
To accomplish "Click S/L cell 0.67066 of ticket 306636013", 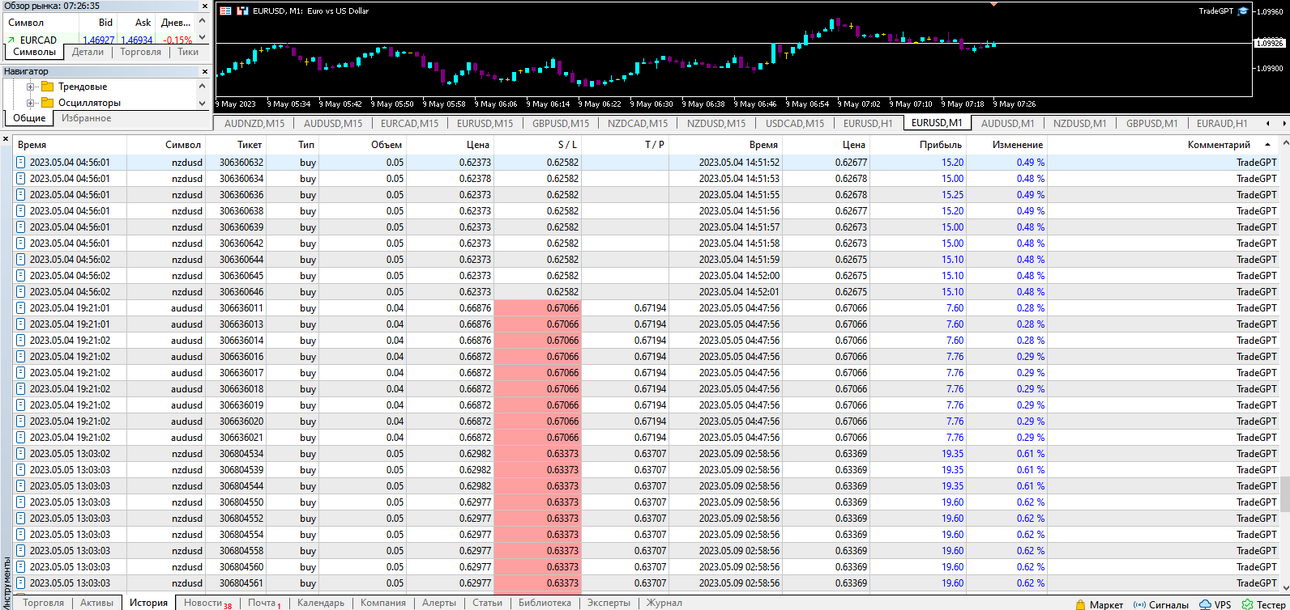I will (537, 324).
